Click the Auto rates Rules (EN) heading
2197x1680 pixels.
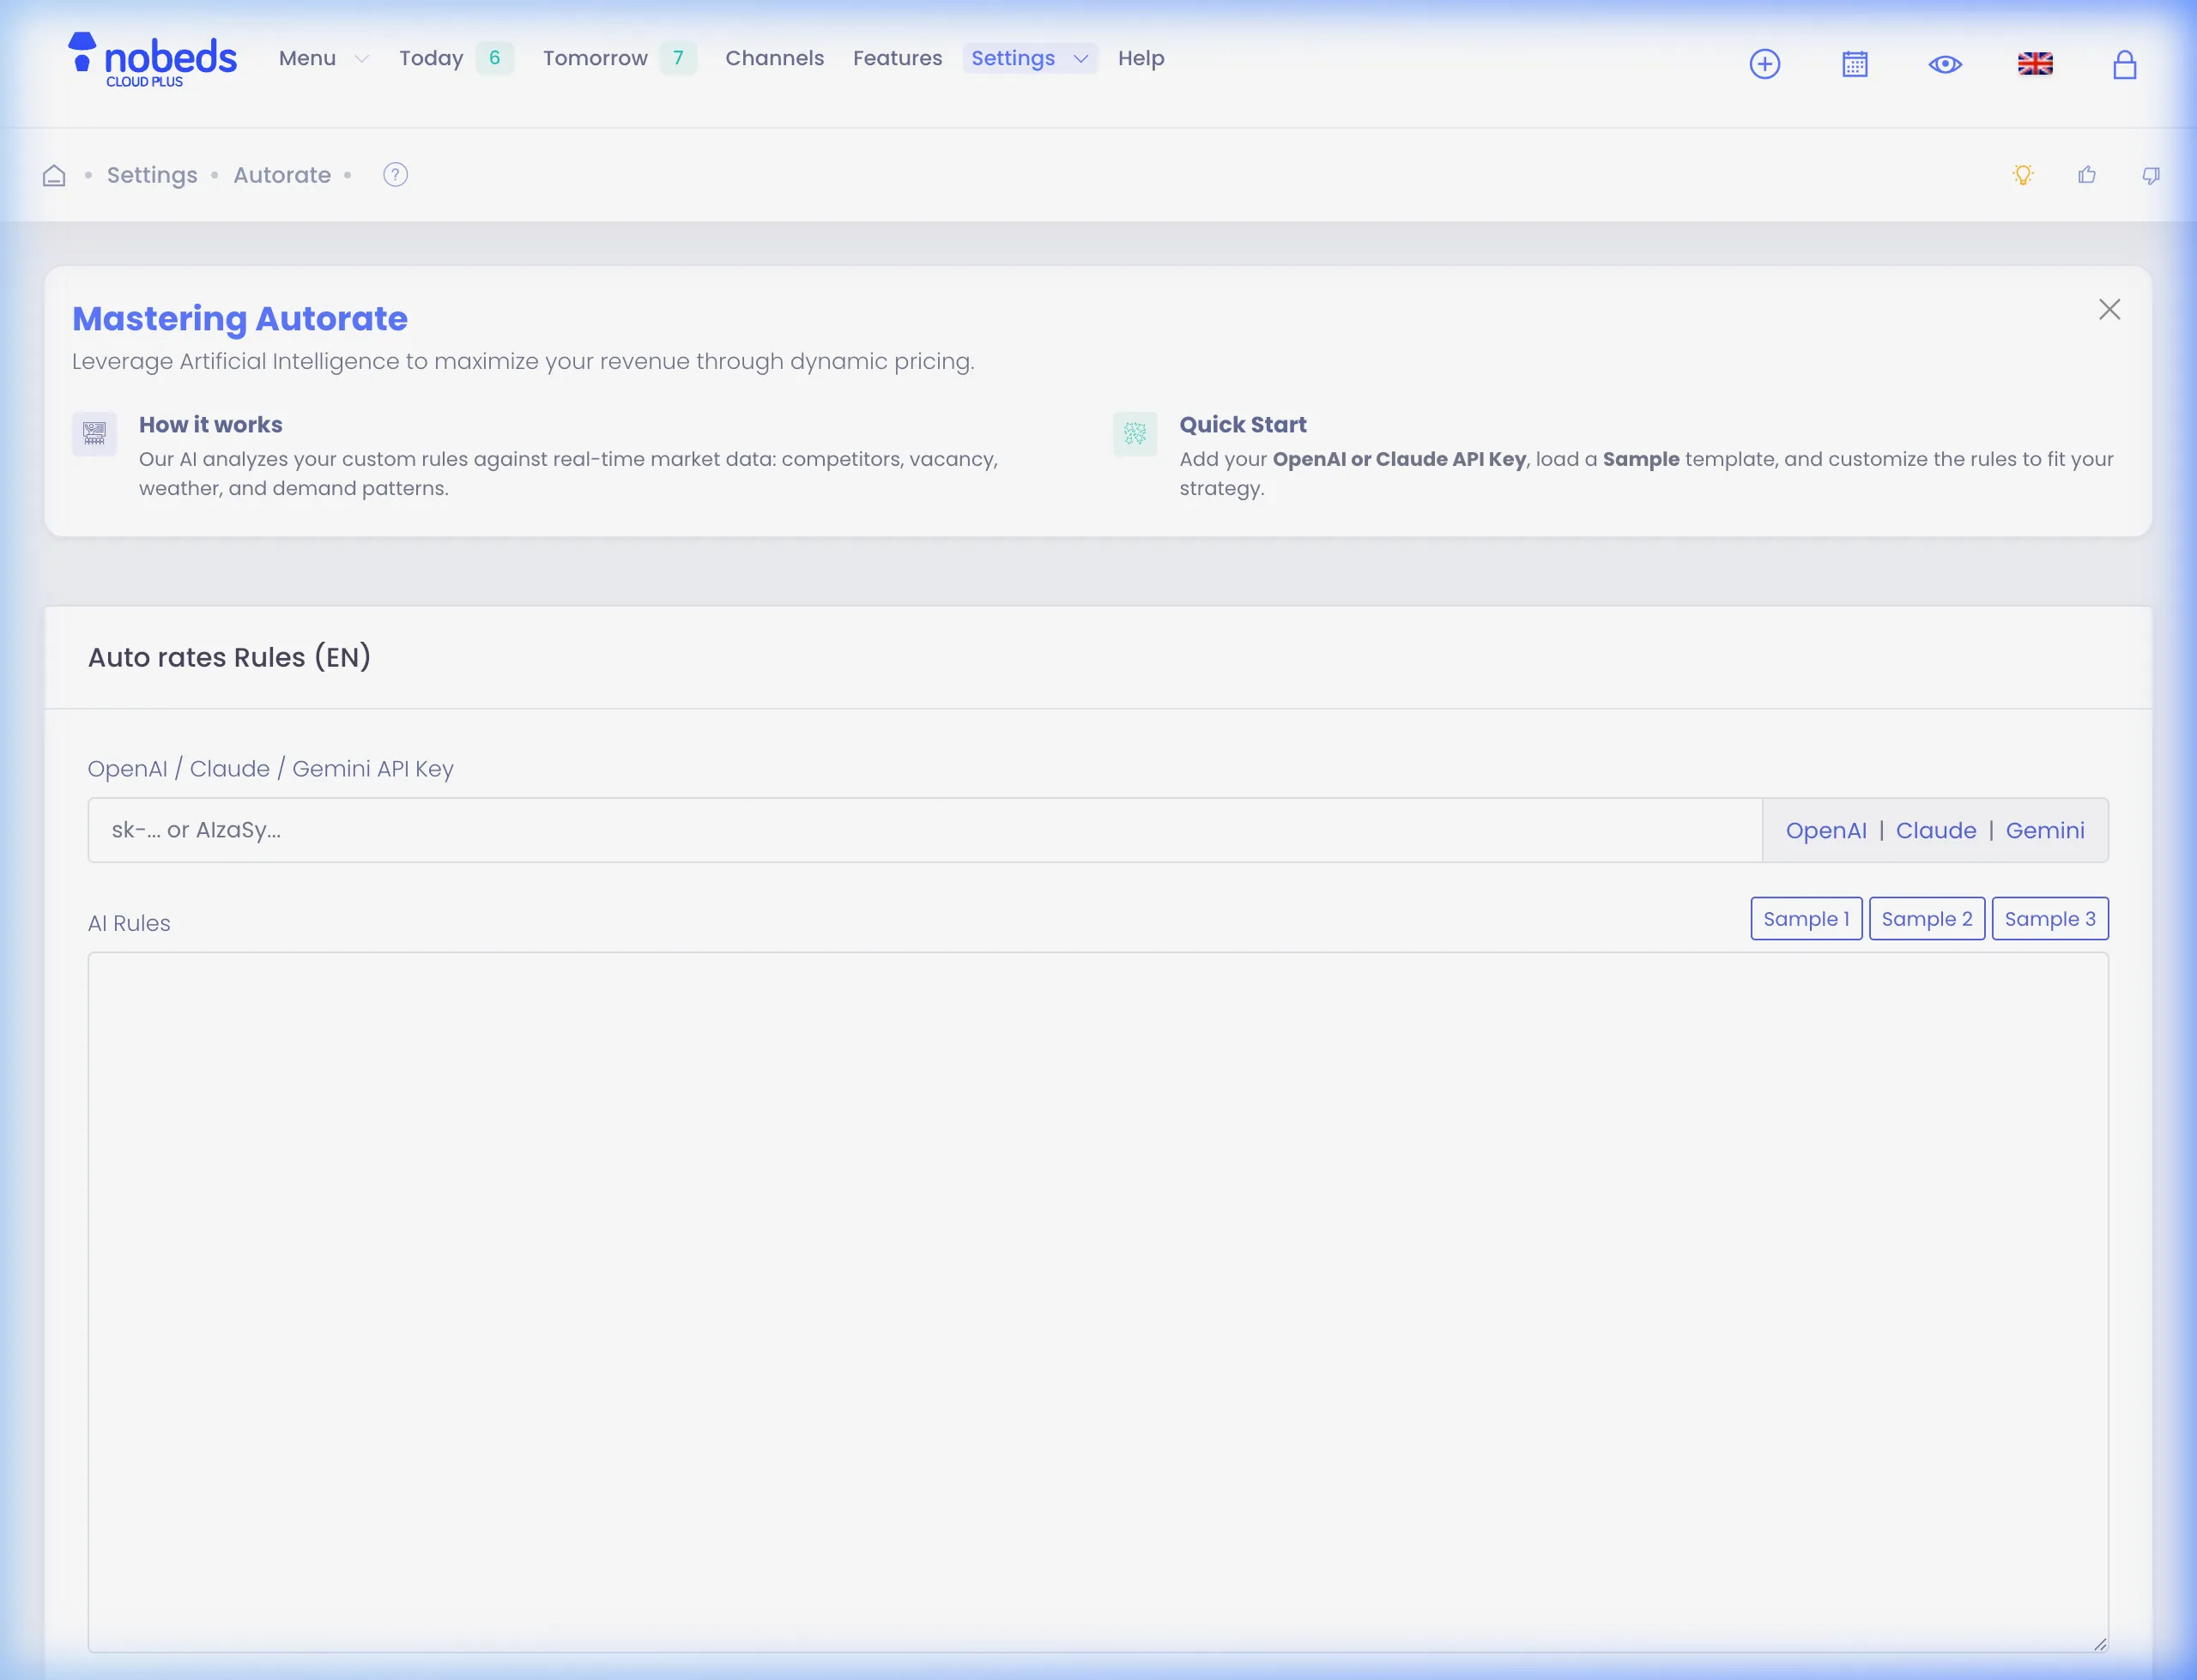coord(229,657)
